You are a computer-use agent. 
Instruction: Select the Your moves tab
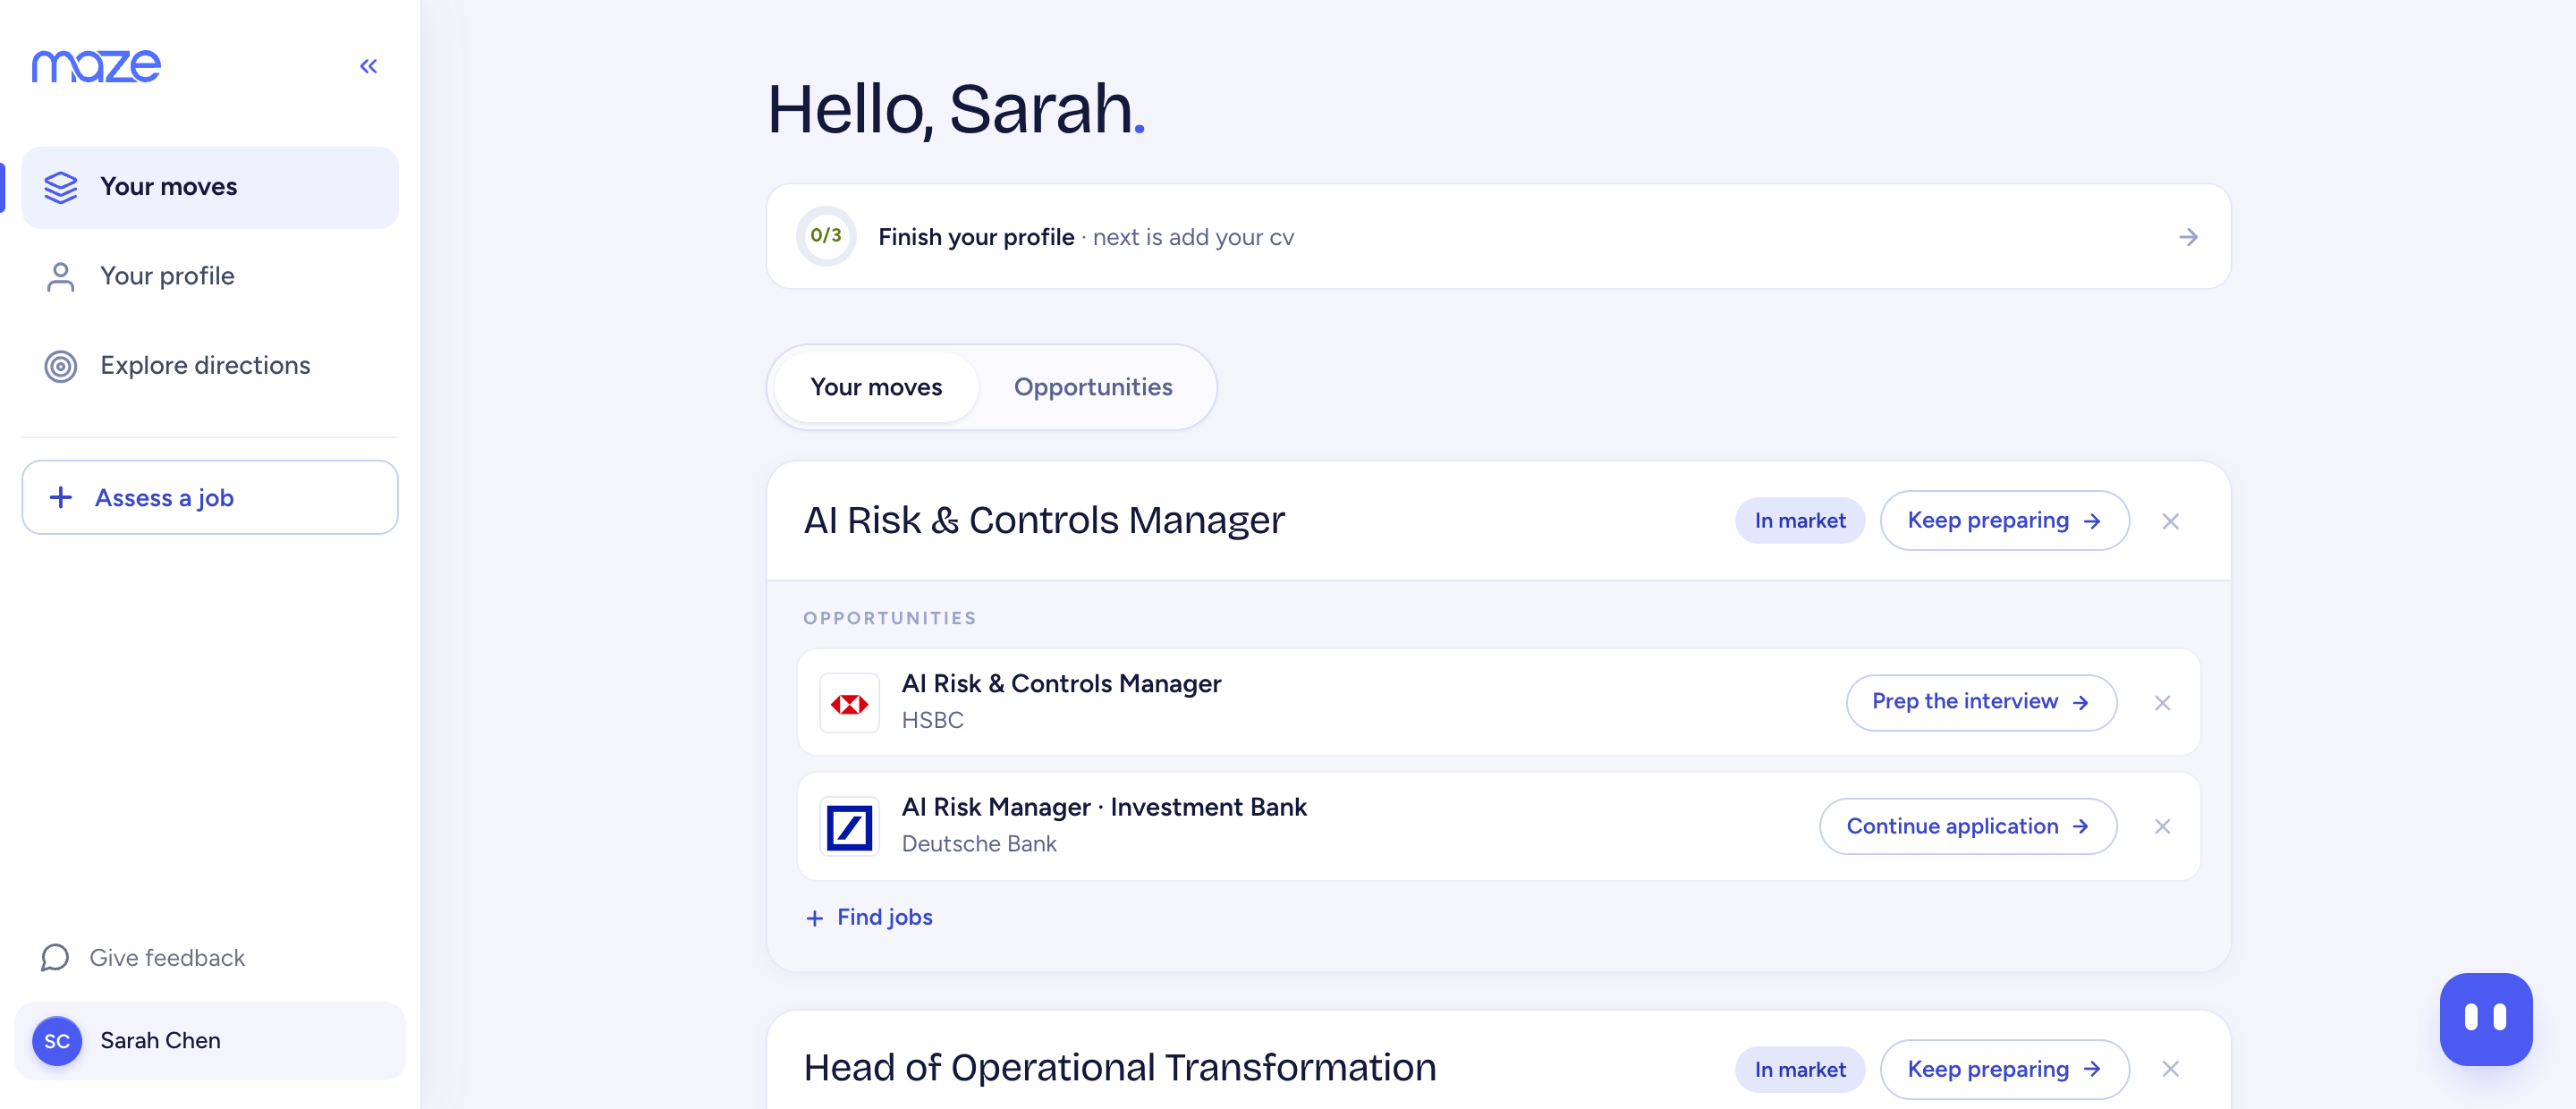pos(876,387)
